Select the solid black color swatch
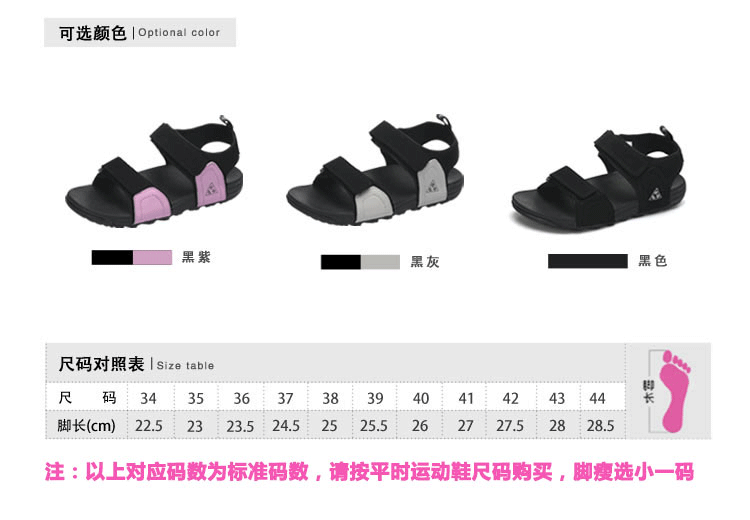The height and width of the screenshot is (520, 750). click(588, 261)
